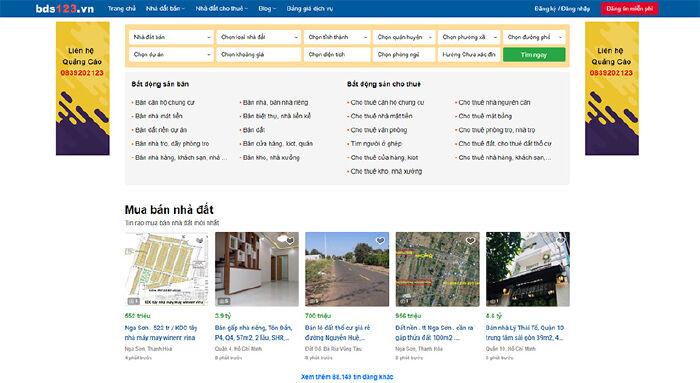Open 'Chọn diện tích' area selector
The image size is (700, 383).
[337, 54]
